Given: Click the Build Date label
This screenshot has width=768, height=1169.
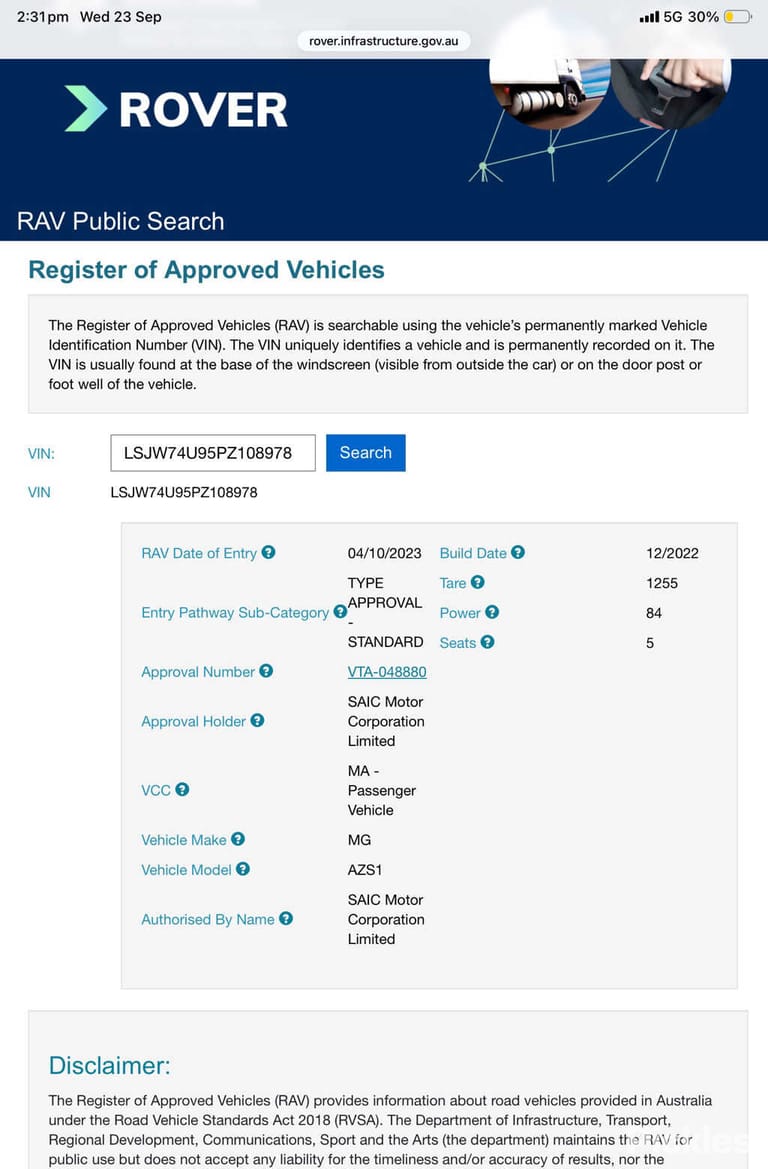Looking at the screenshot, I should click(473, 553).
